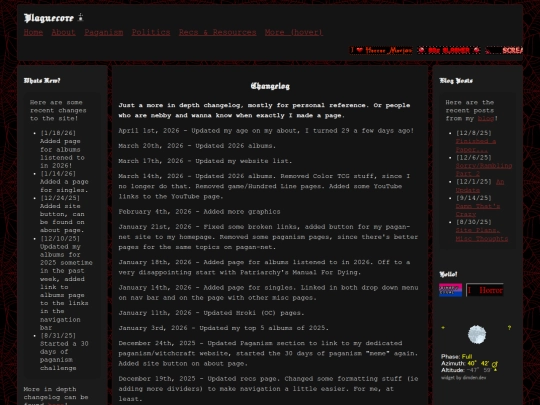Viewport: 540px width, 405px height.
Task: Click the [1/18/26] item in Whats New
Action: 62,149
